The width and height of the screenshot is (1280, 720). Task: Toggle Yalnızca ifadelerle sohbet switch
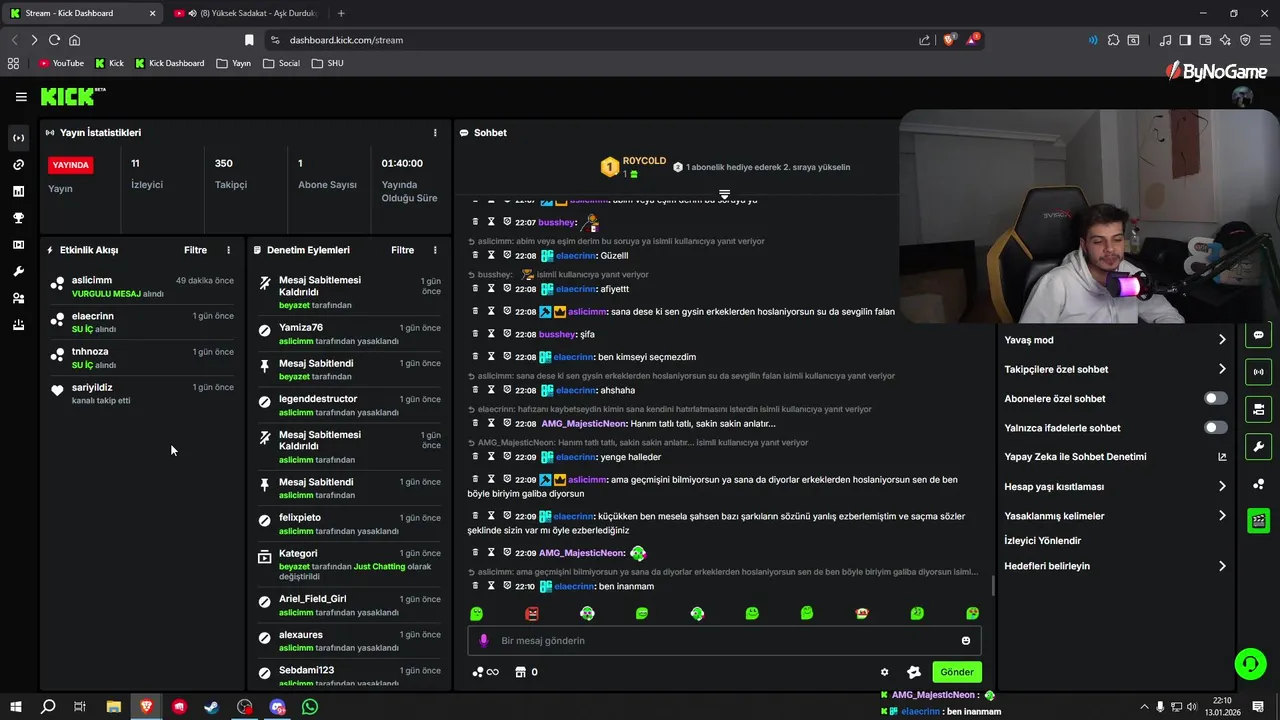[1215, 428]
